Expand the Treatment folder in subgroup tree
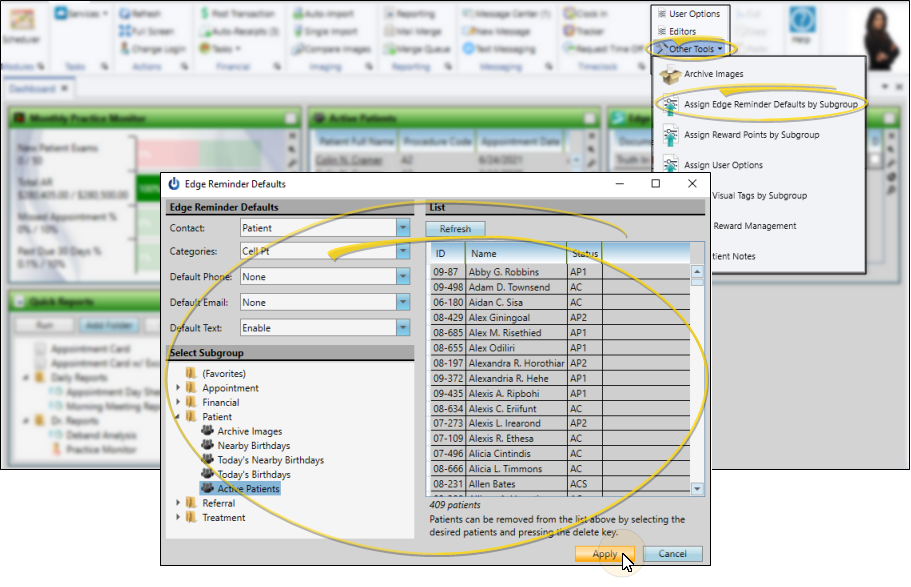Viewport: 911px width, 587px height. (x=178, y=518)
